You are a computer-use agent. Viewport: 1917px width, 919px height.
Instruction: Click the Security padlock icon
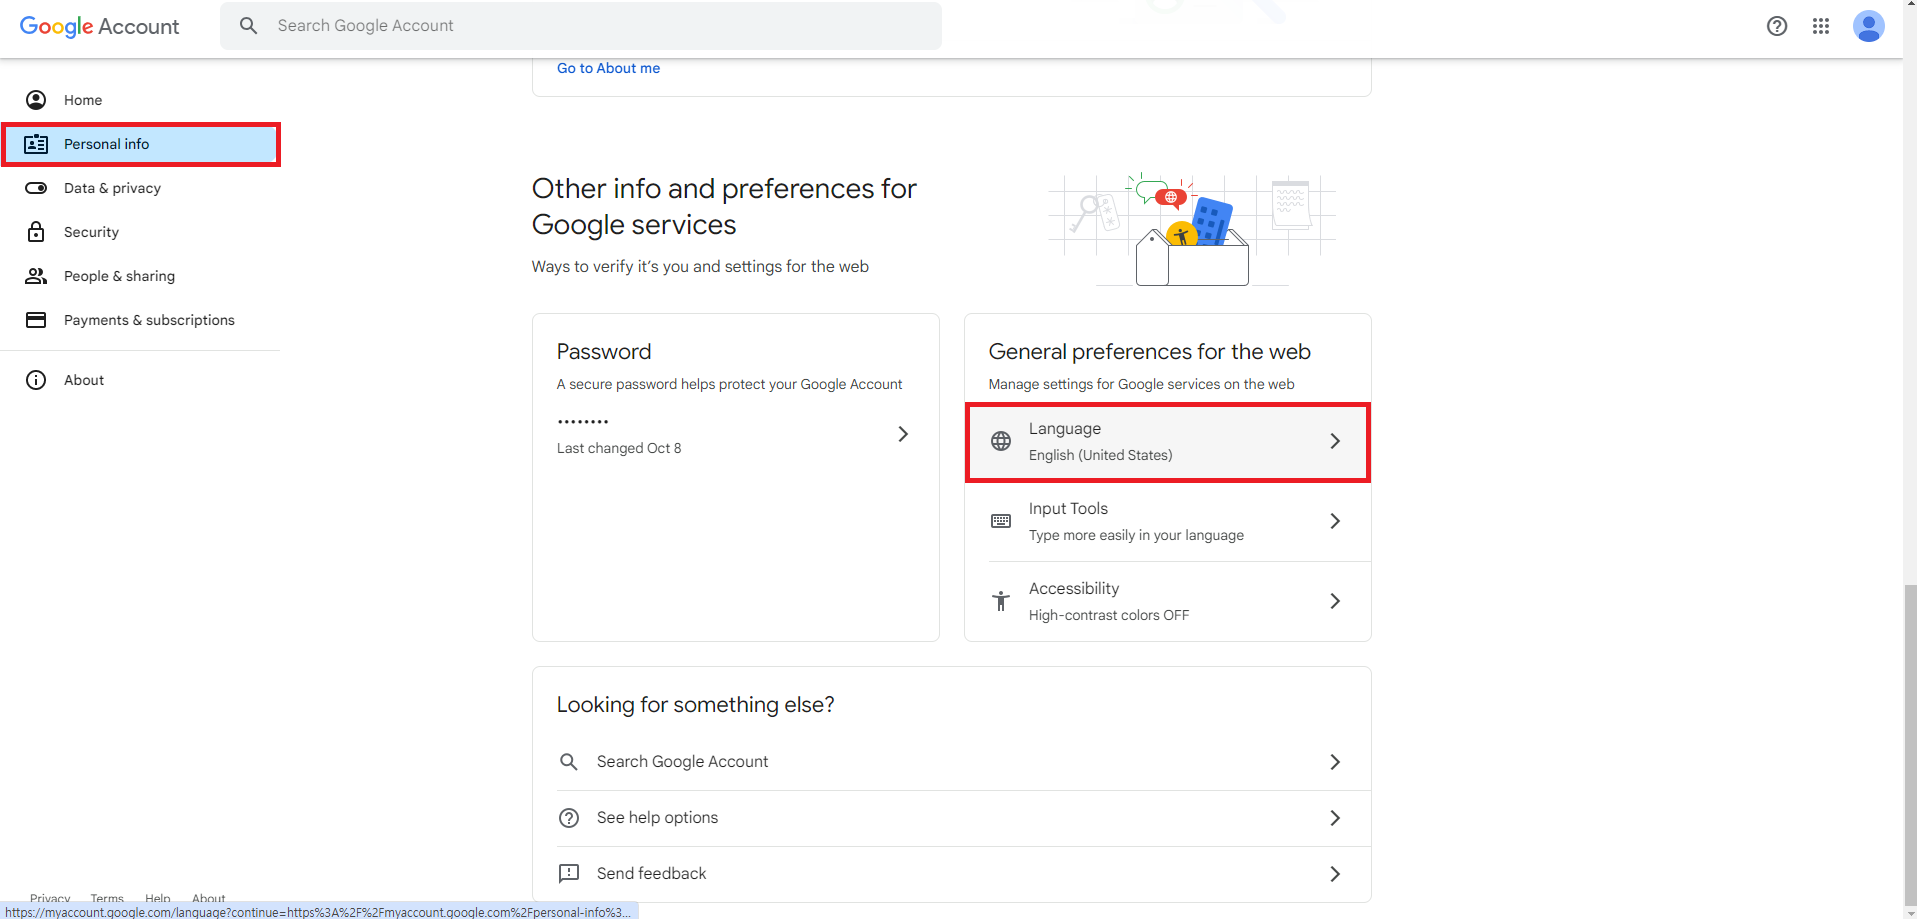point(36,232)
